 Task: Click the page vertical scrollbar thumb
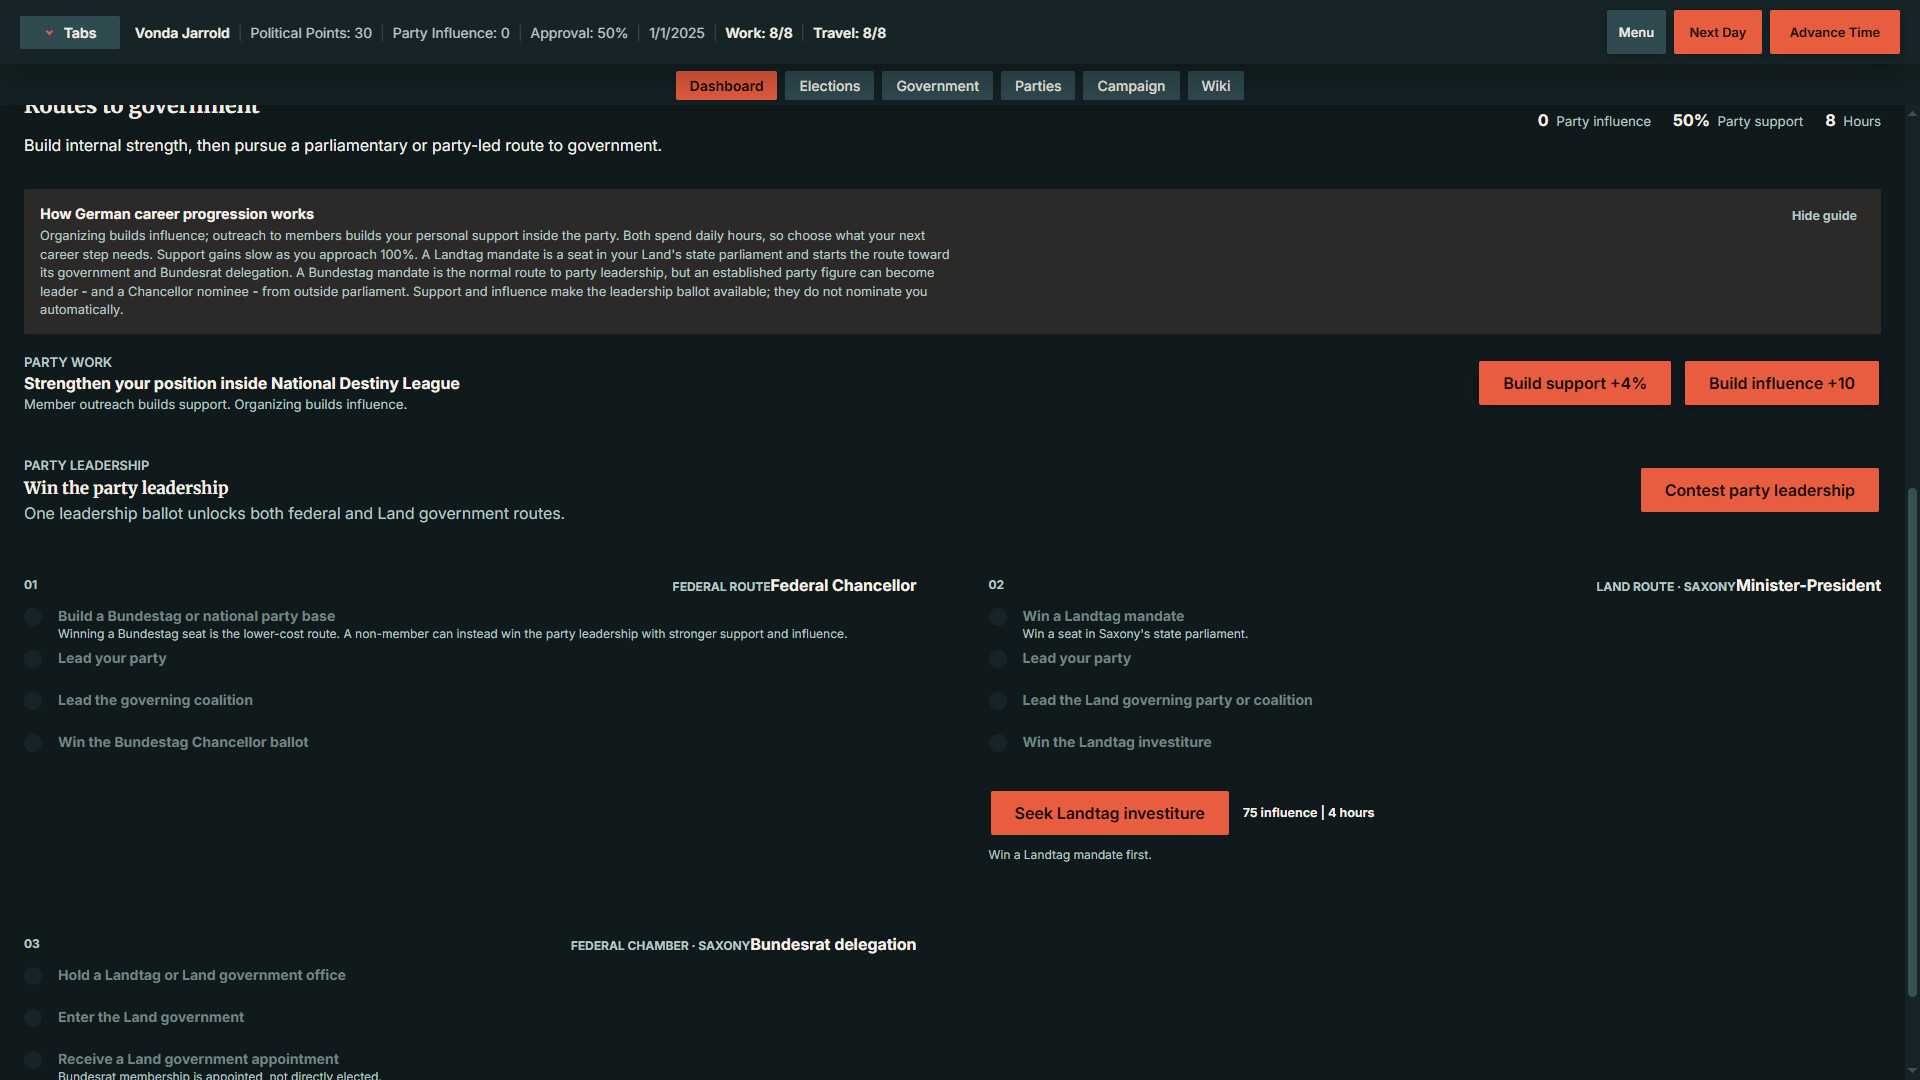[x=1912, y=742]
